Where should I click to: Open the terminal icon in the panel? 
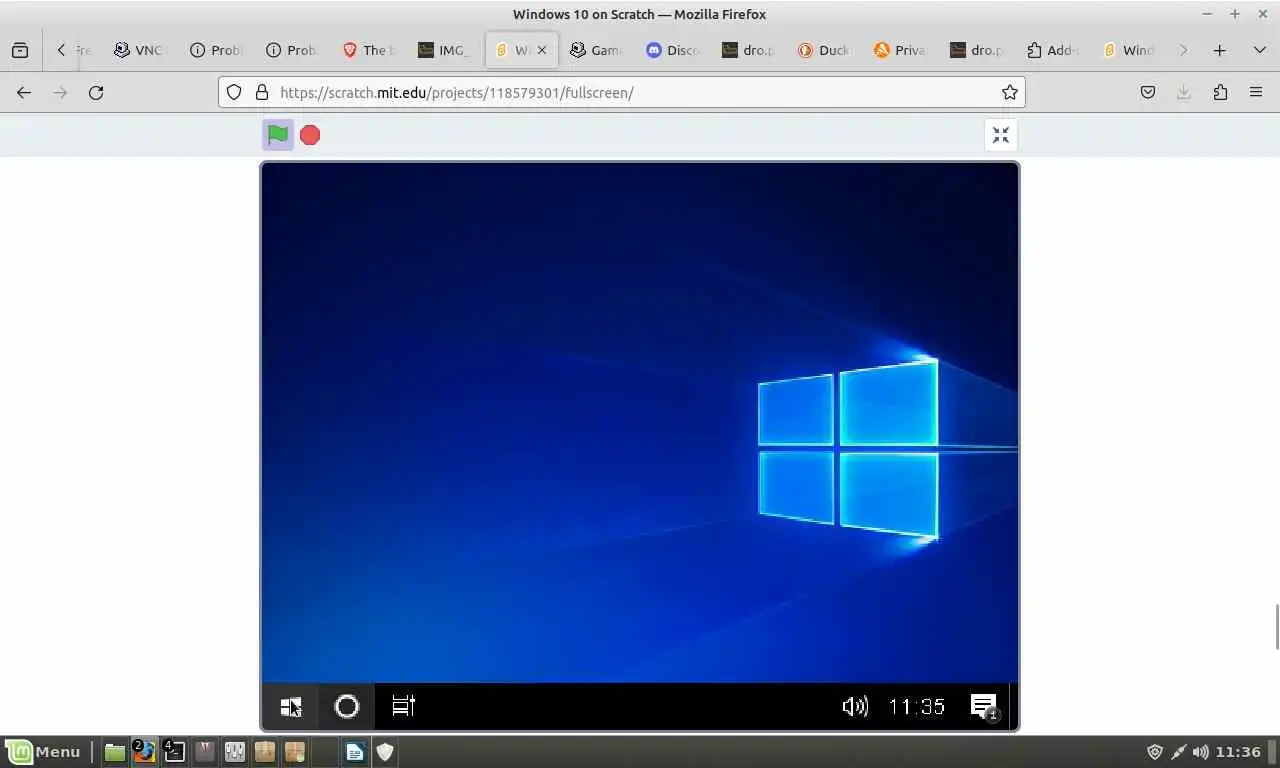tap(175, 752)
